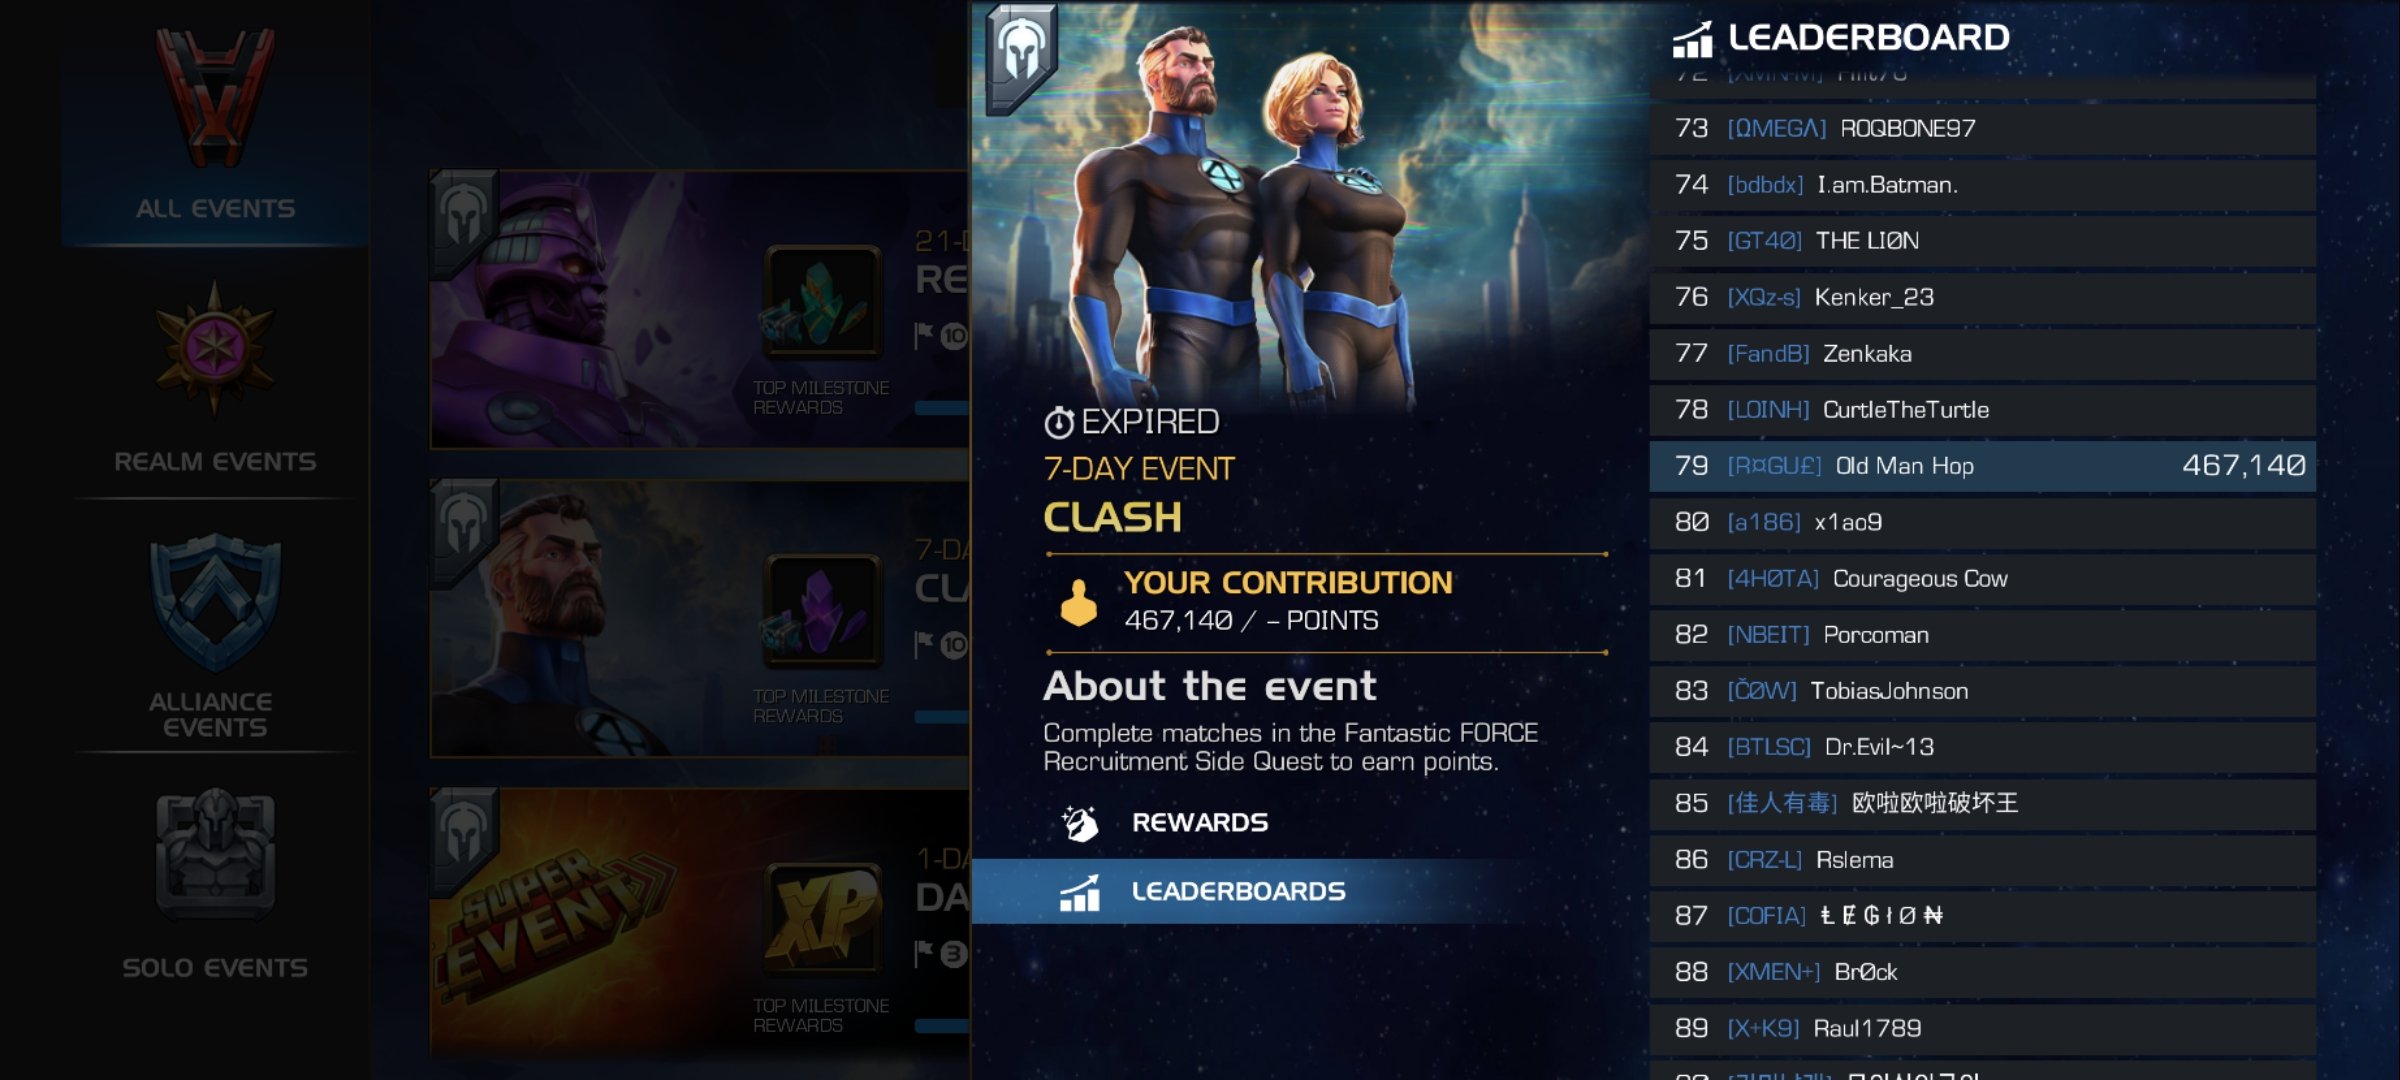Screen dimensions: 2400x1080
Task: Click the Your Contribution fist icon
Action: pyautogui.click(x=1078, y=602)
